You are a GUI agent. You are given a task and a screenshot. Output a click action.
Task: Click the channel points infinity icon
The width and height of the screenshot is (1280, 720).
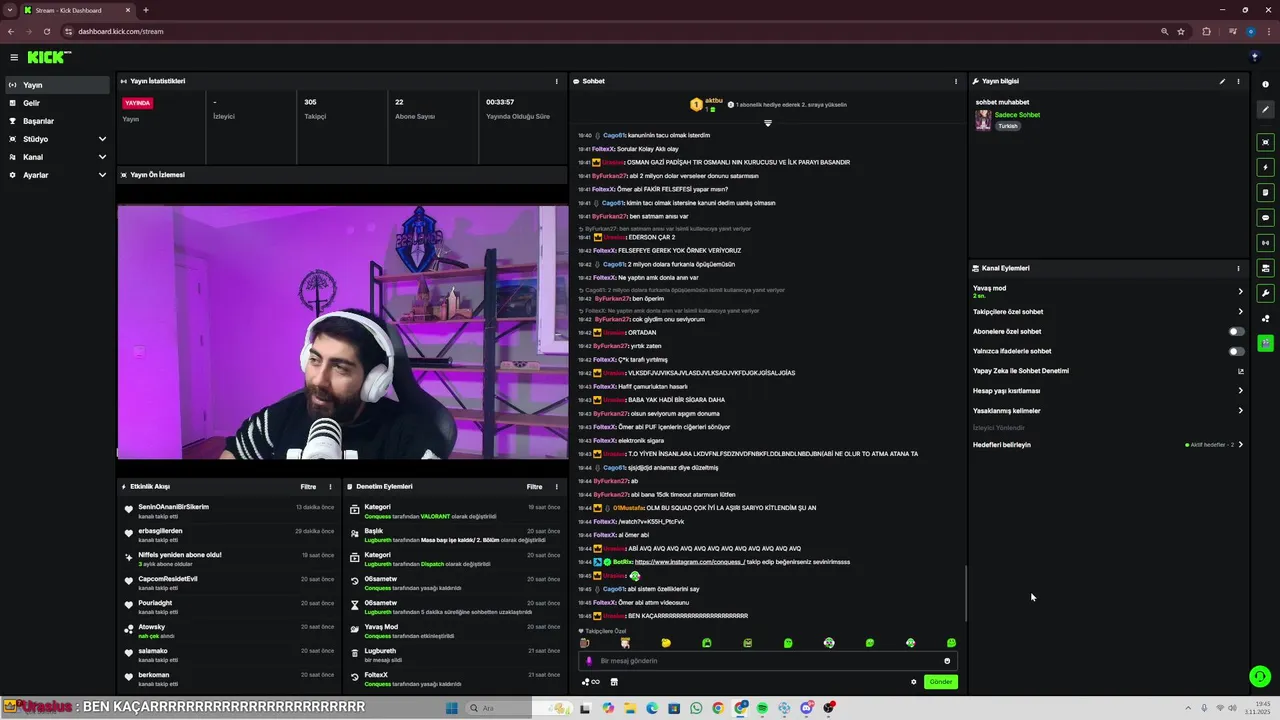coord(590,682)
